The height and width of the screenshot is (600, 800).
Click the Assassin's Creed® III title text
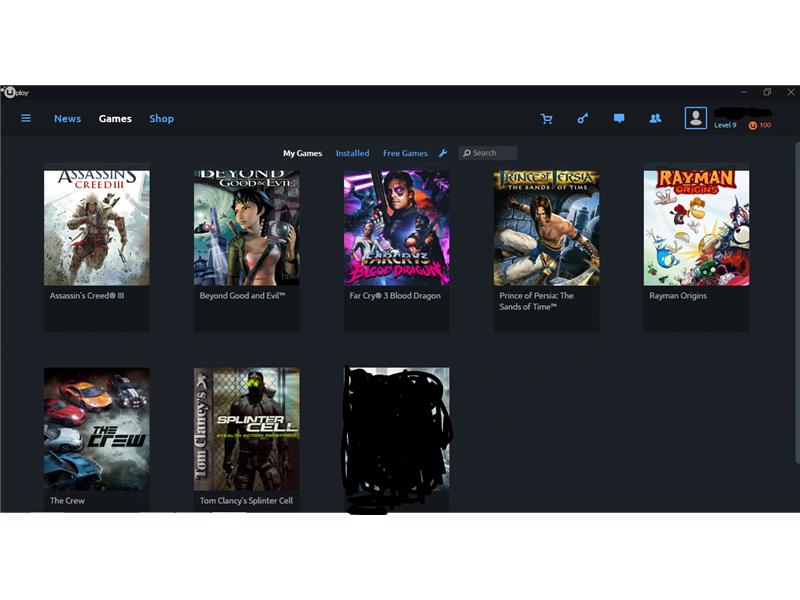click(x=87, y=295)
